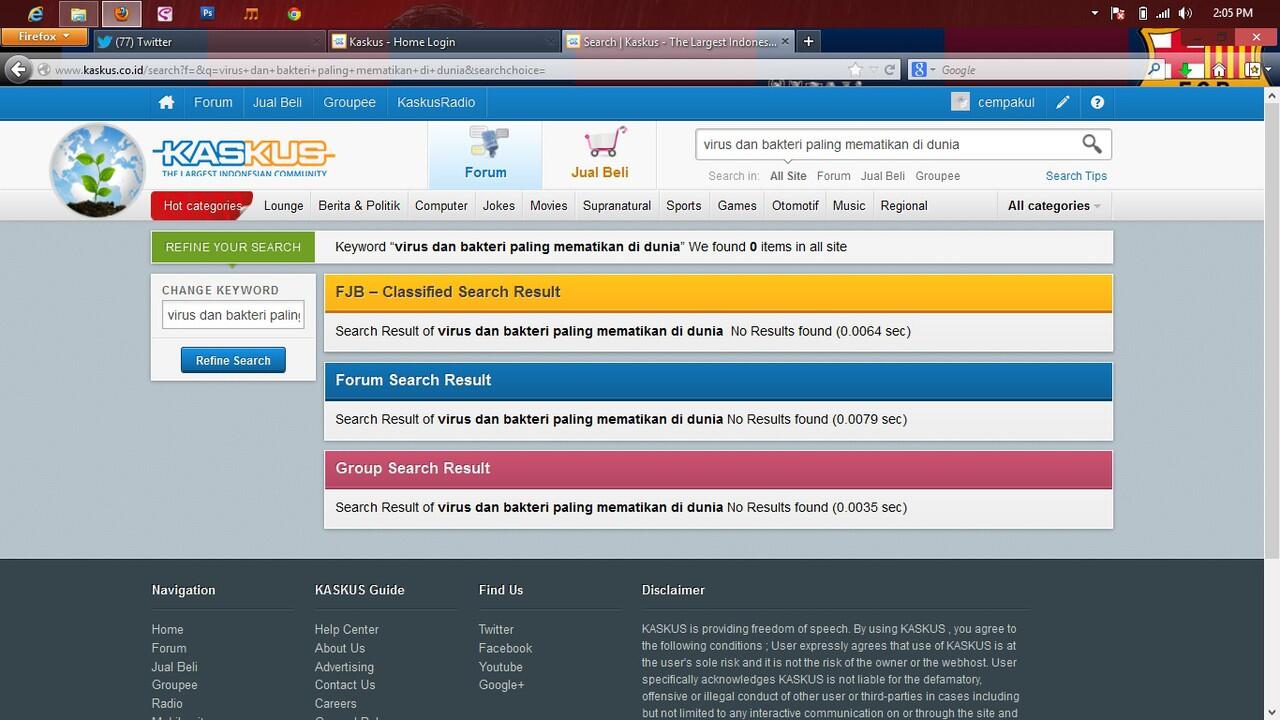This screenshot has width=1280, height=720.
Task: Click Jual Beli in the blue navbar
Action: pos(277,102)
